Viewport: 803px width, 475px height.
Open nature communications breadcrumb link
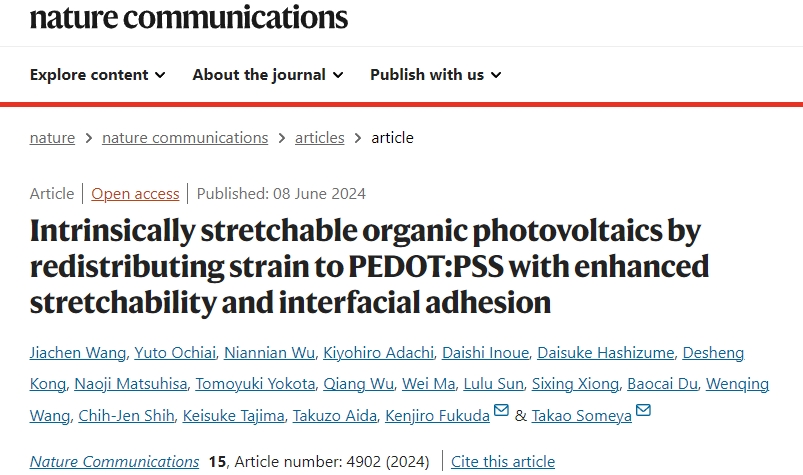185,138
